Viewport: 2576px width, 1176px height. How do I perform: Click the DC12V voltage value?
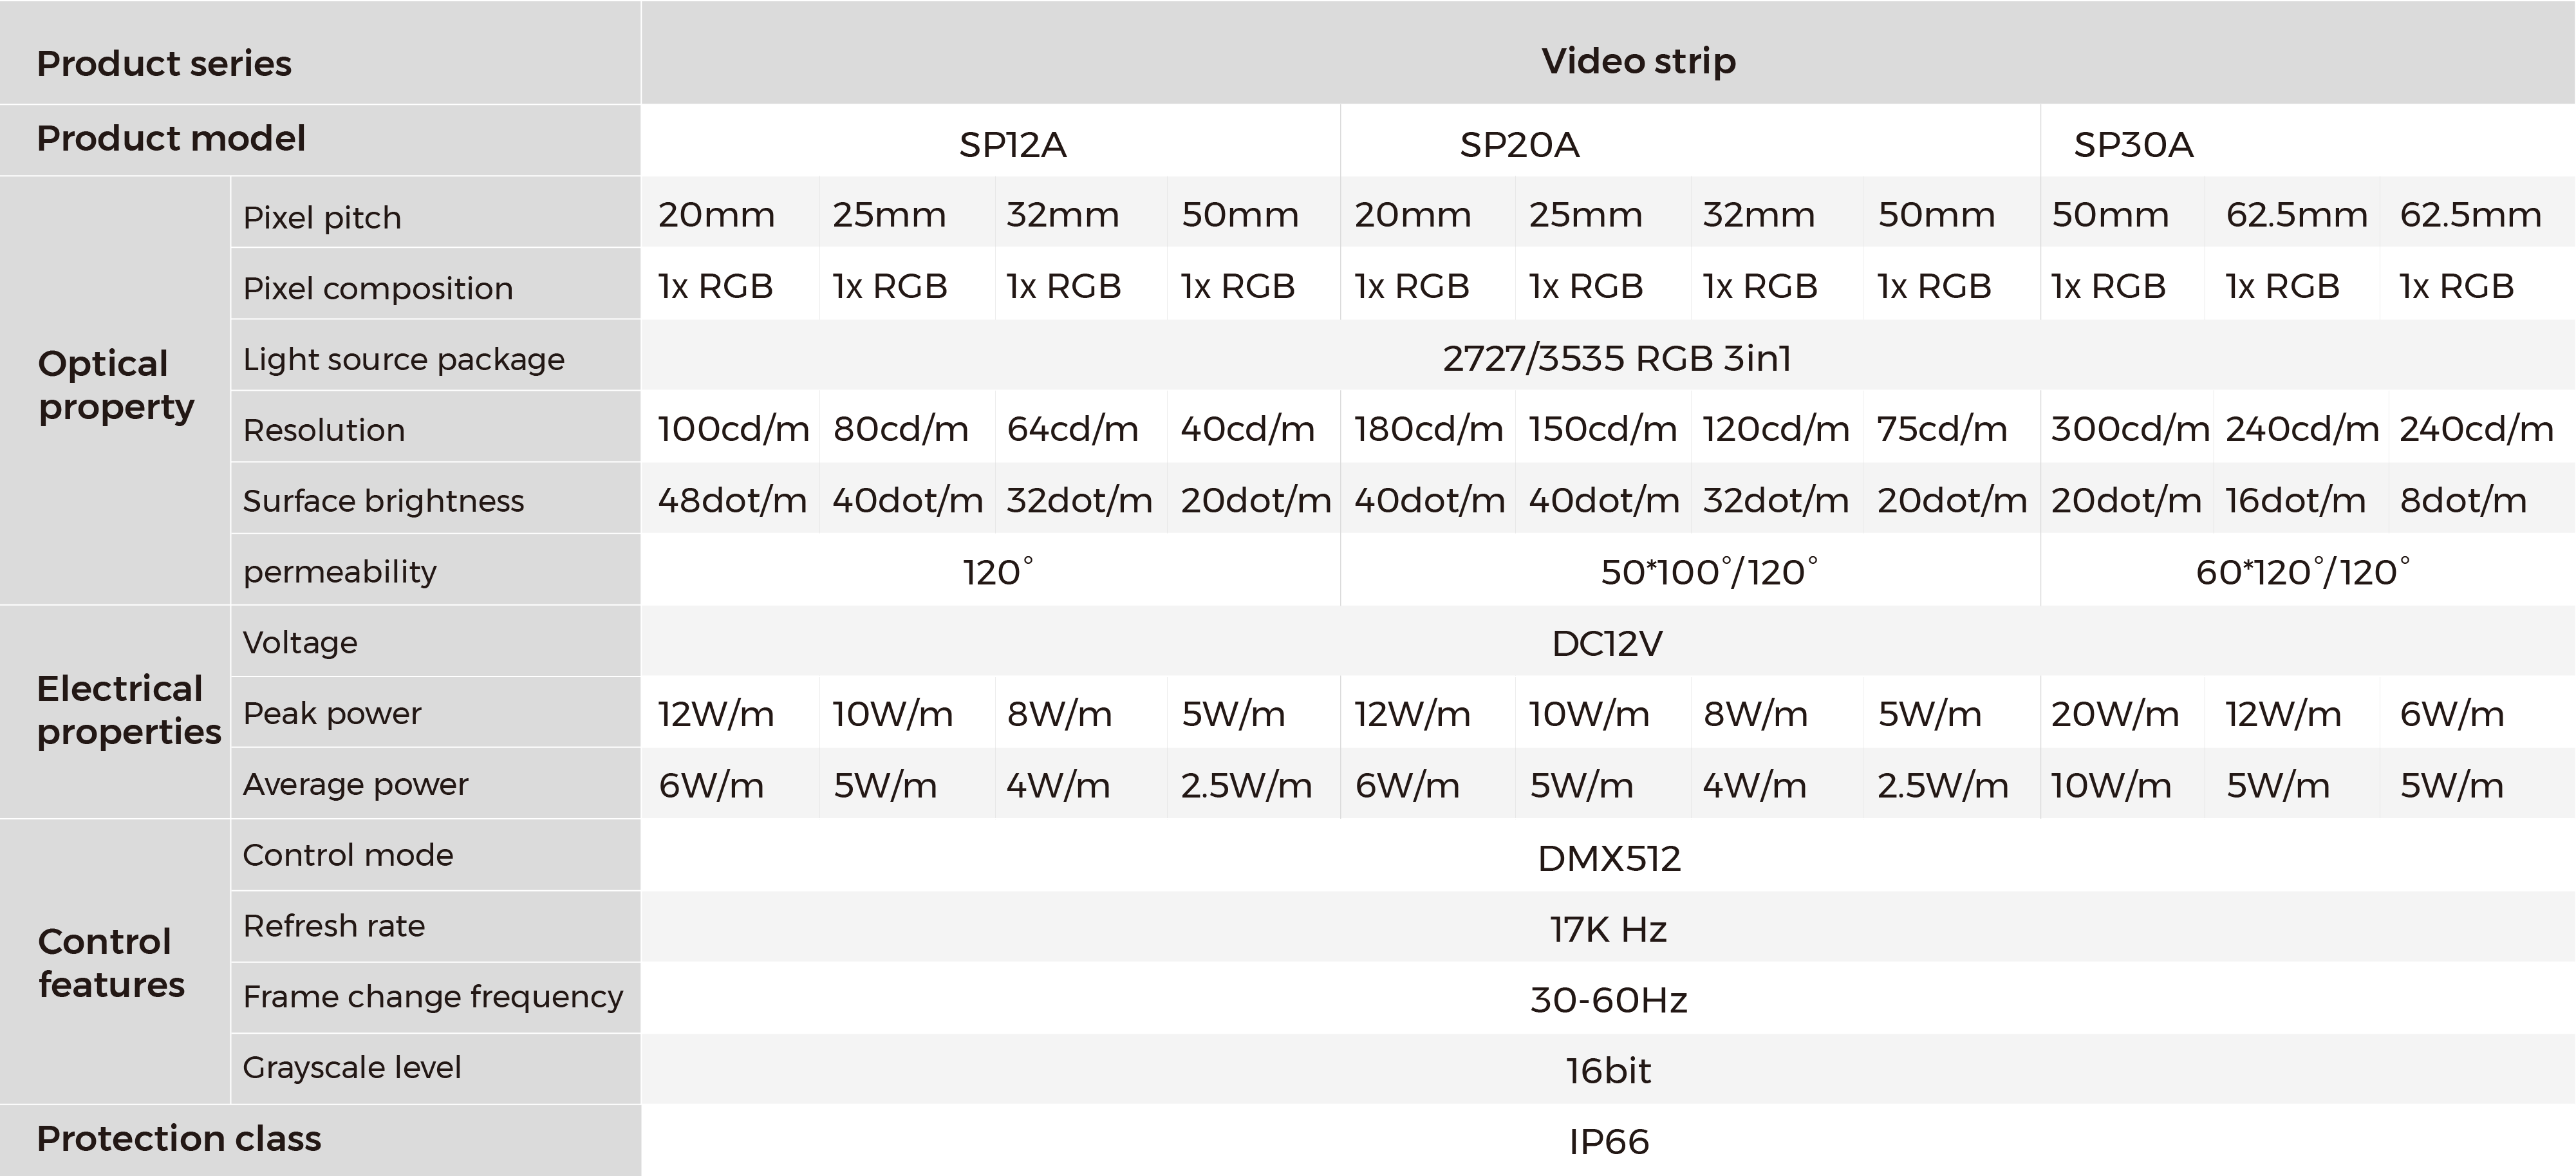coord(1607,643)
